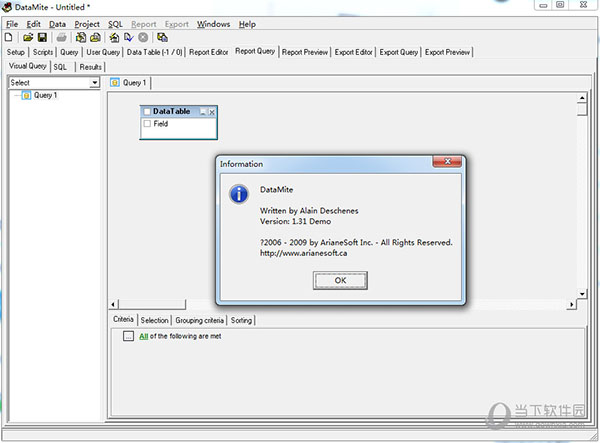600x443 pixels.
Task: Click the copy-documents icon after Print
Action: 81,37
